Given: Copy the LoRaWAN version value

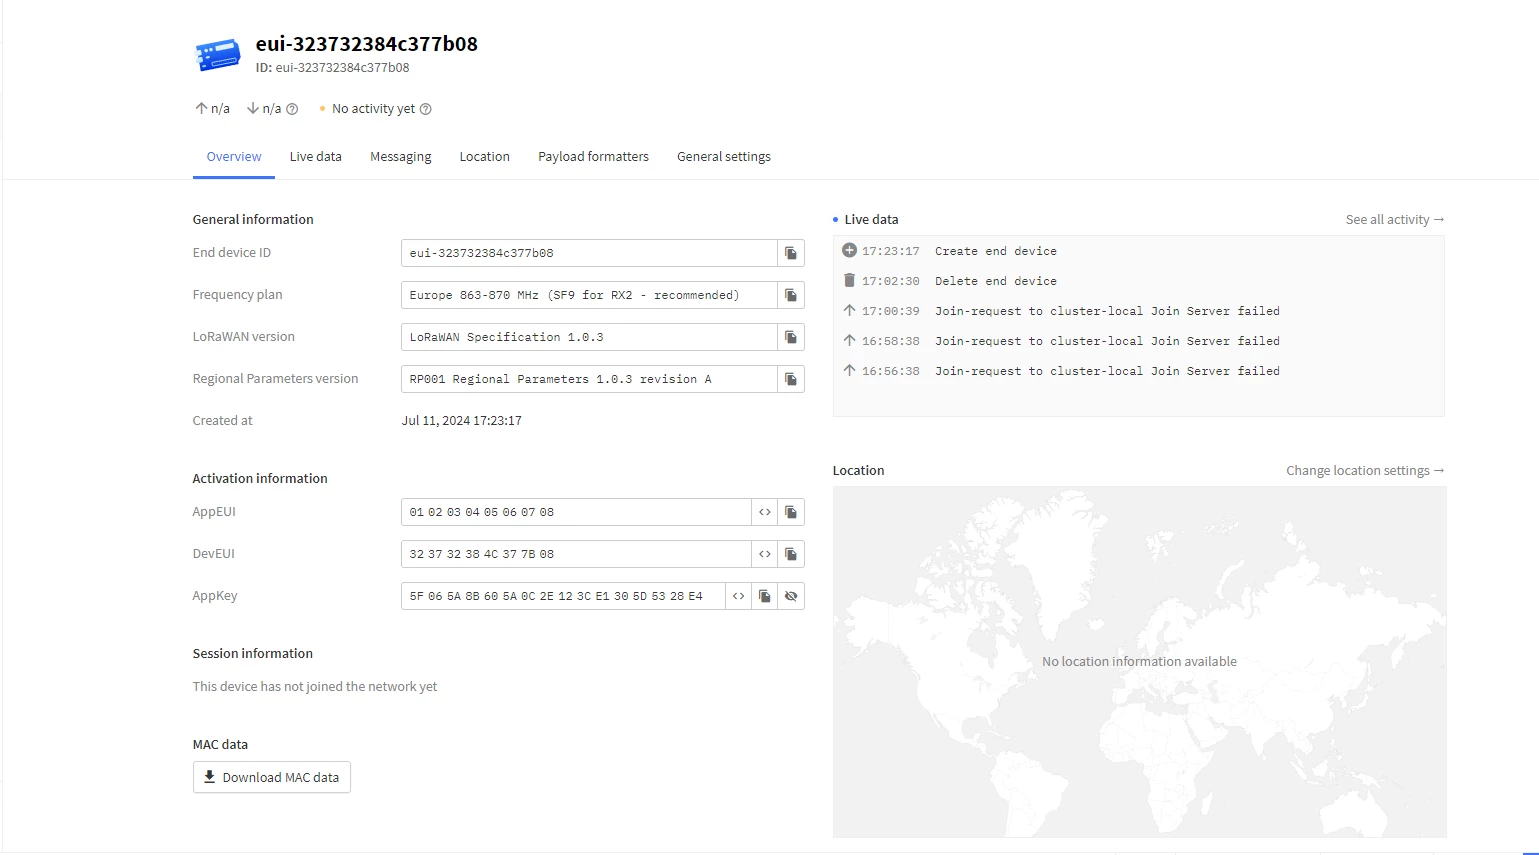Looking at the screenshot, I should coord(791,337).
